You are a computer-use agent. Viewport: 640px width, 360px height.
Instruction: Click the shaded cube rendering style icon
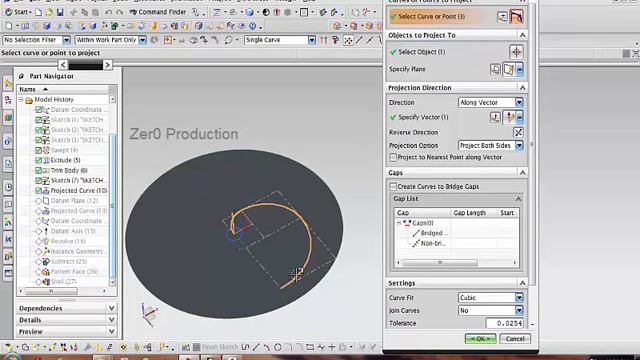[249, 12]
